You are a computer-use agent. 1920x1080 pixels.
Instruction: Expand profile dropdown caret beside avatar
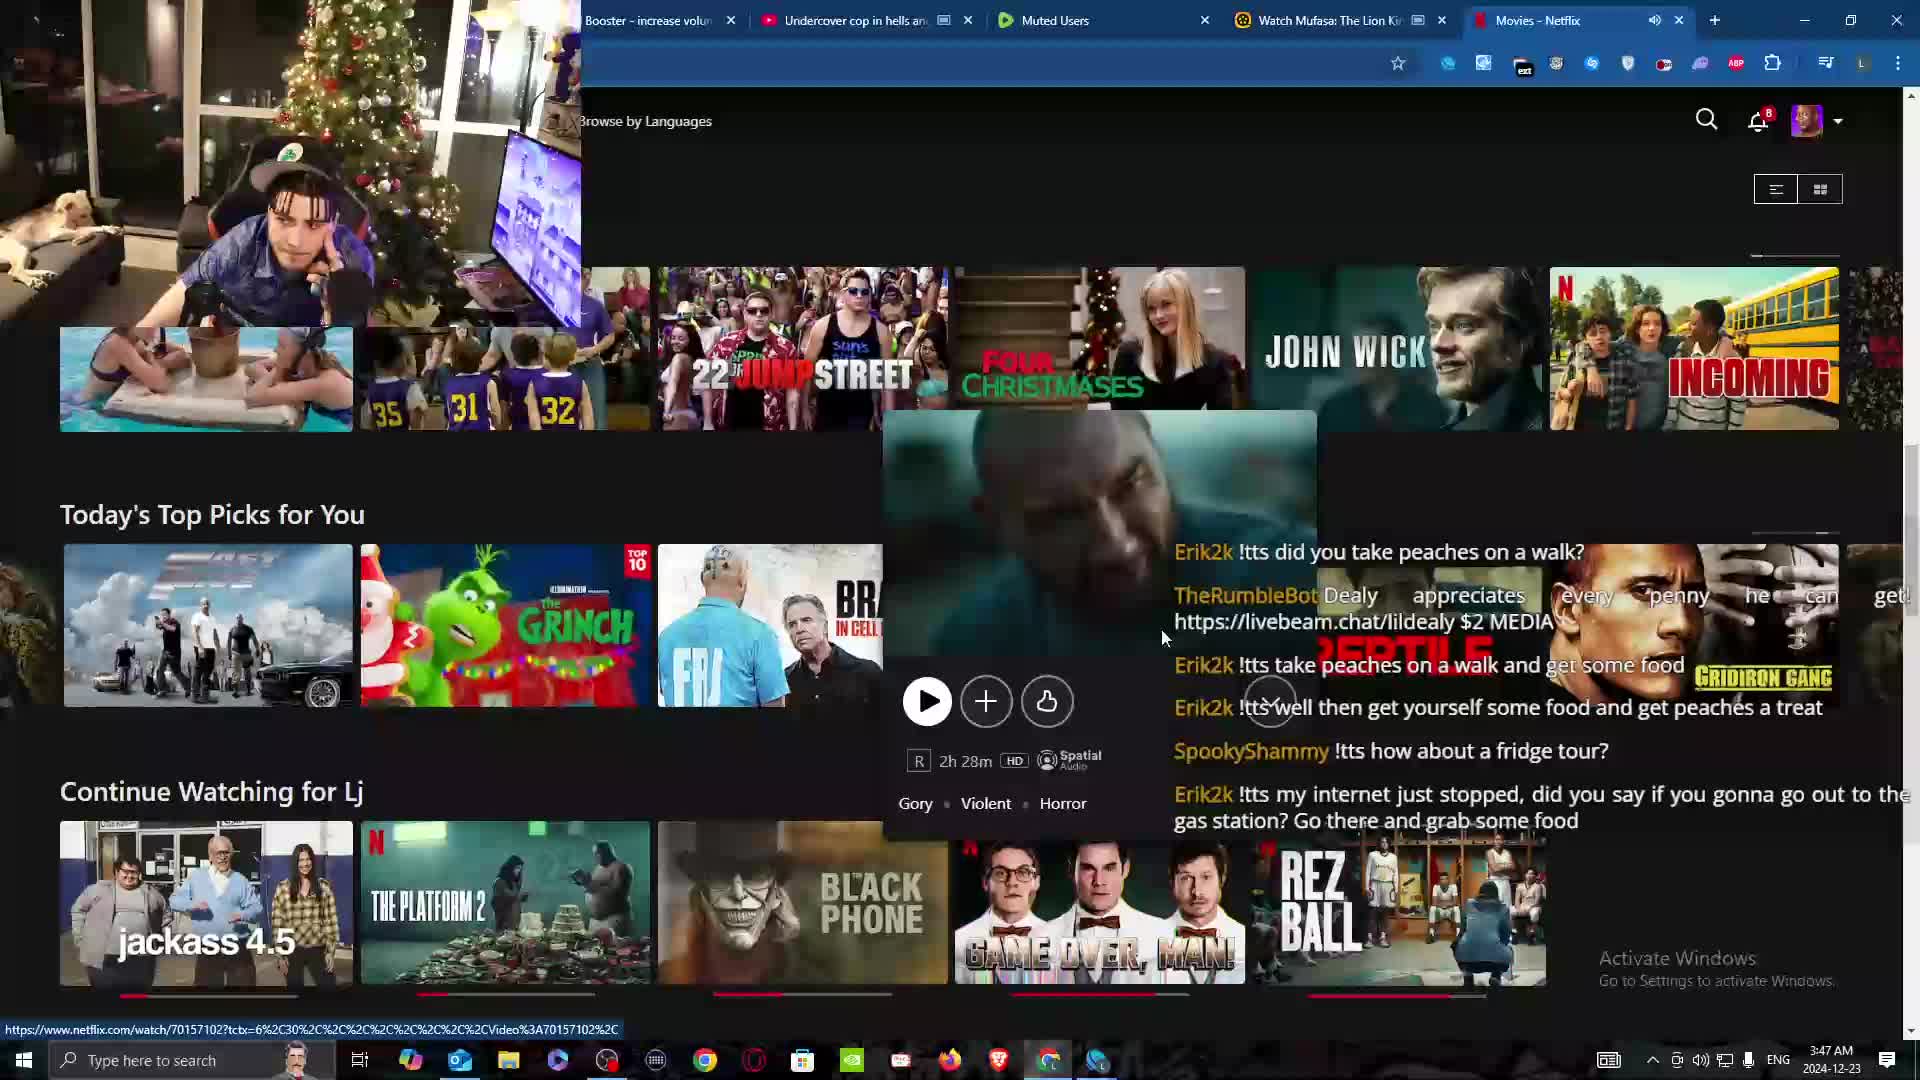[1838, 121]
